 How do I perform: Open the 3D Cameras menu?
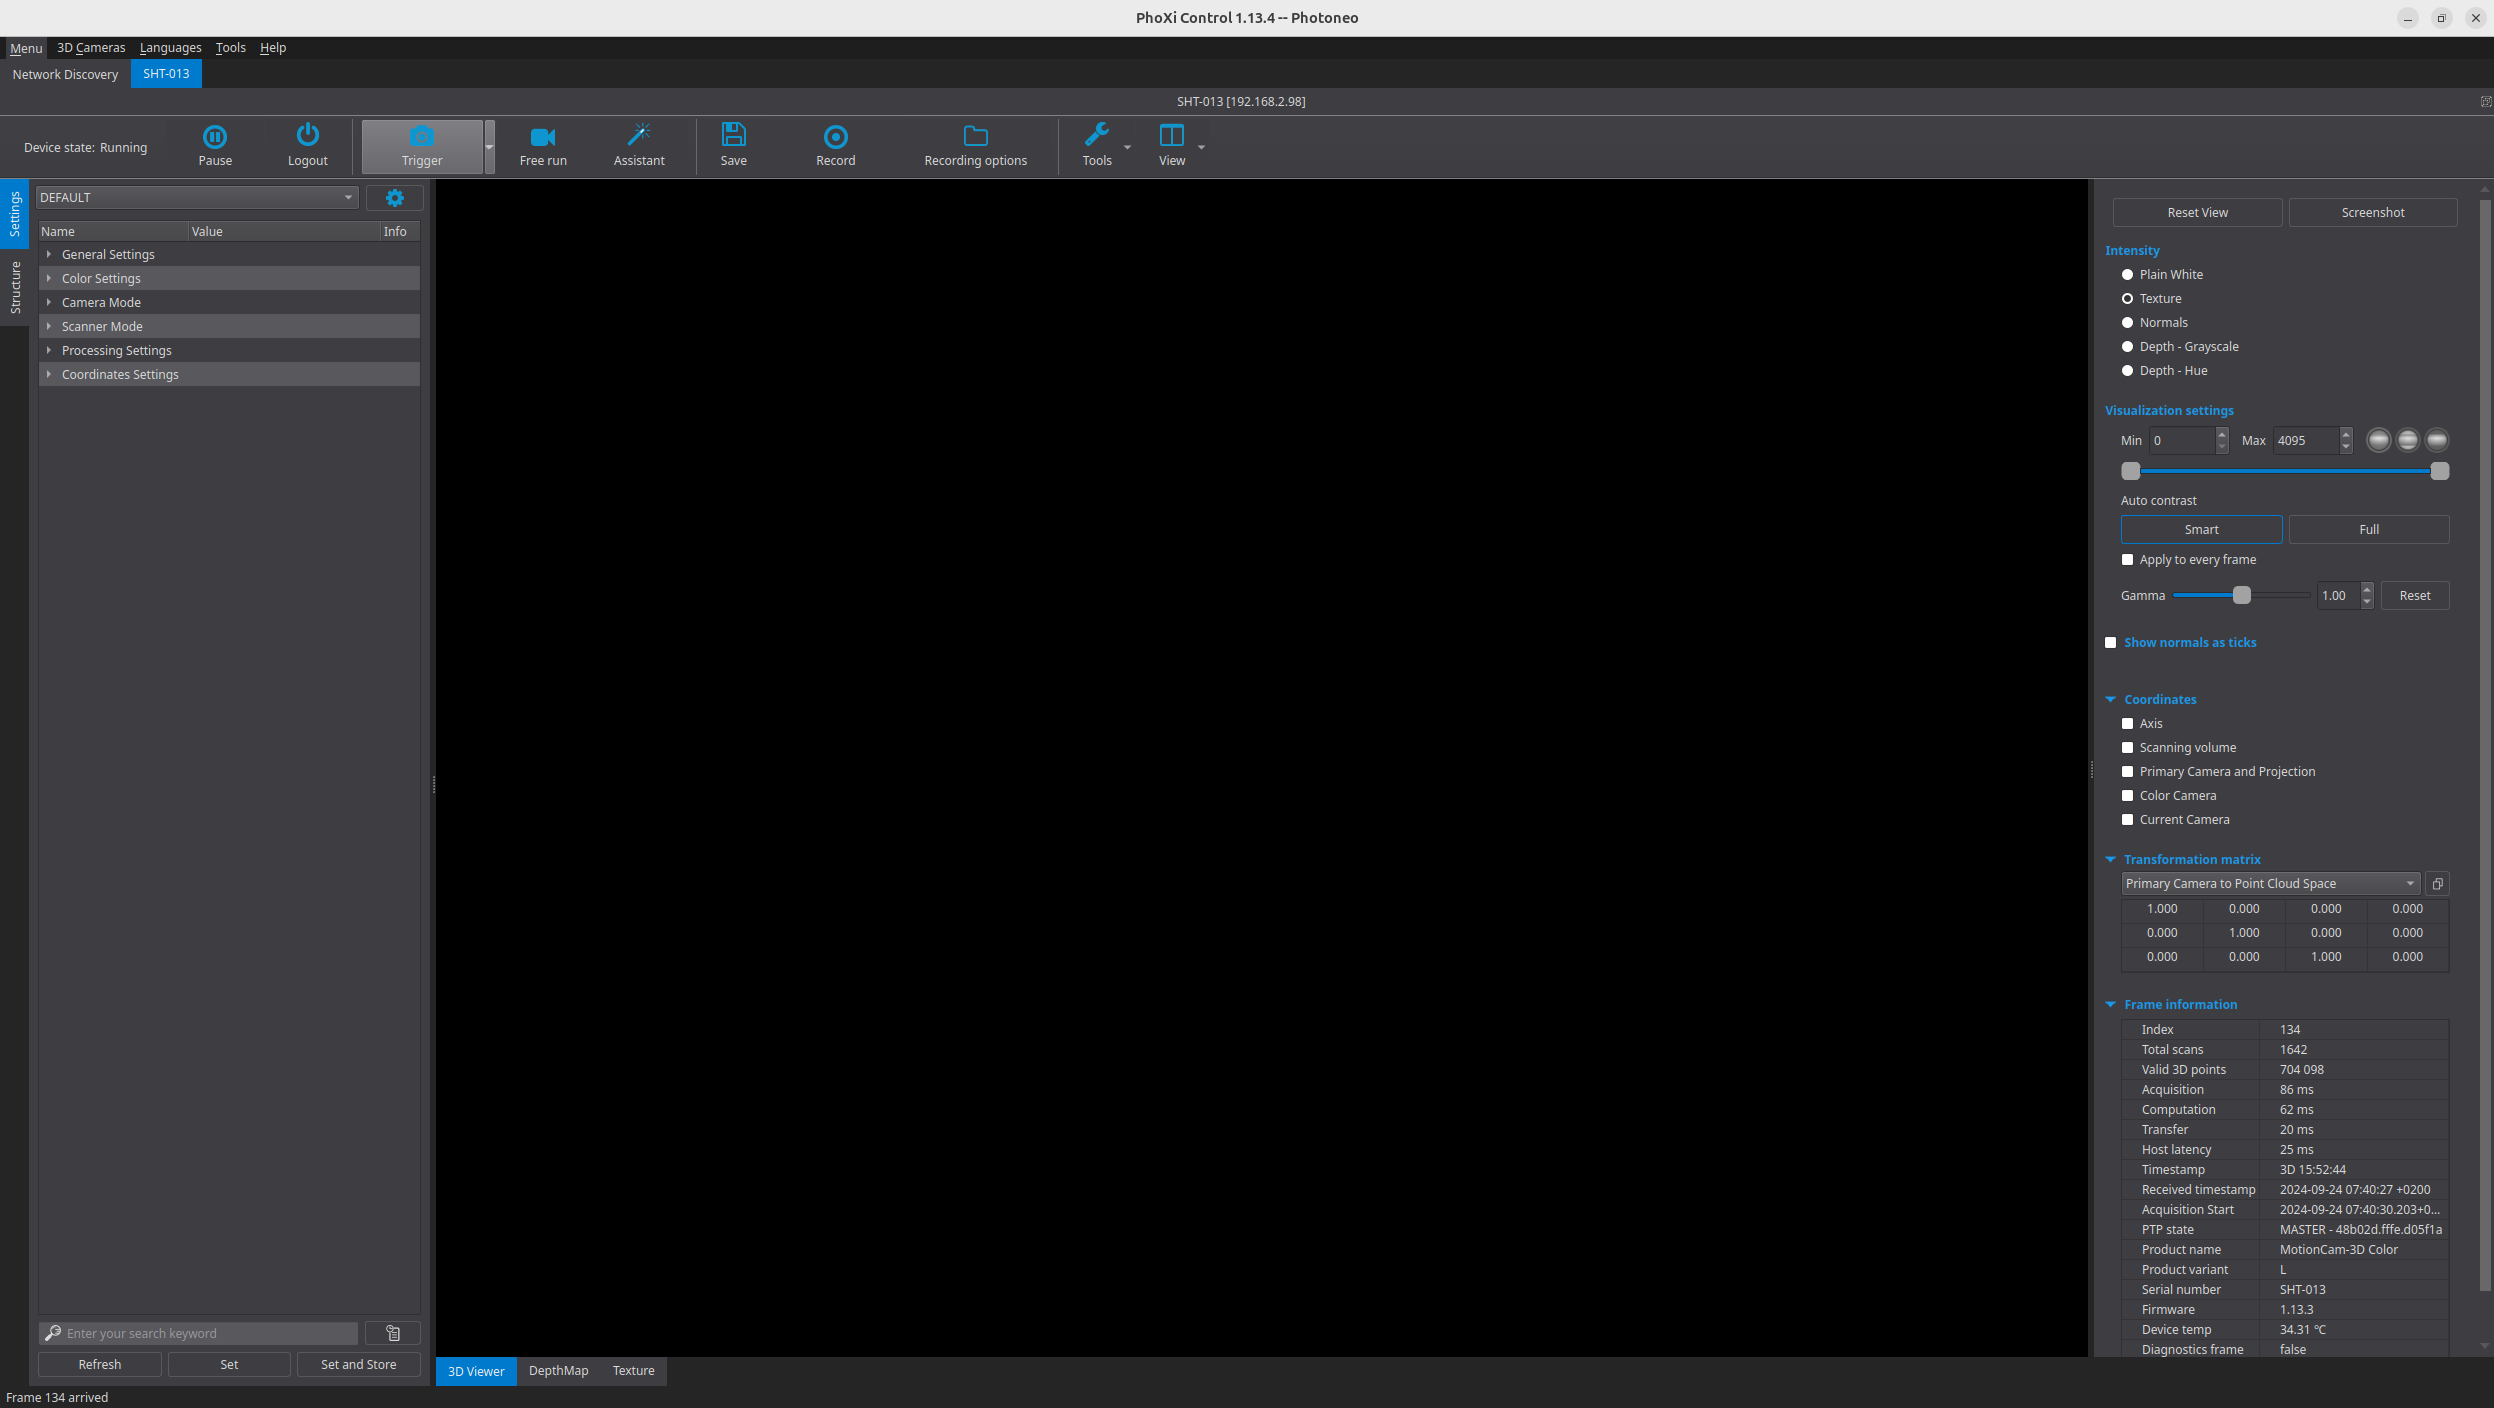[91, 48]
